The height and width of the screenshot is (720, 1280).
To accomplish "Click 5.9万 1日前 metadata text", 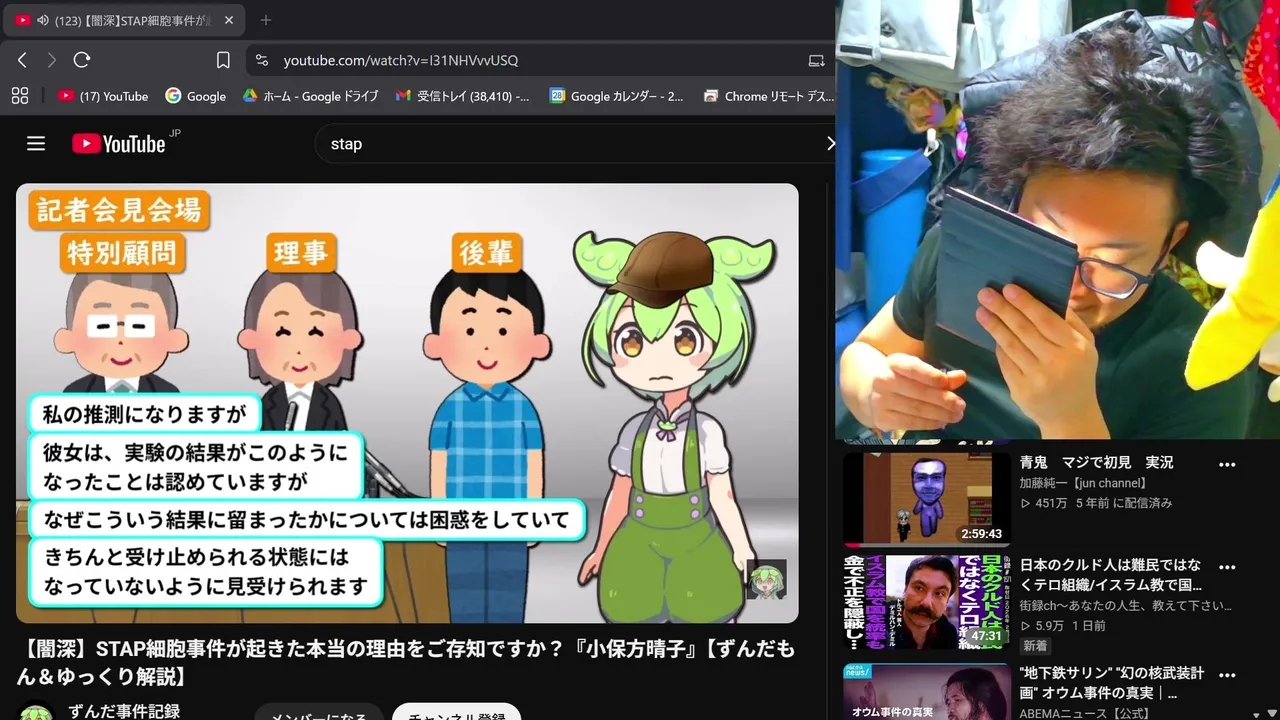I will [x=1062, y=626].
